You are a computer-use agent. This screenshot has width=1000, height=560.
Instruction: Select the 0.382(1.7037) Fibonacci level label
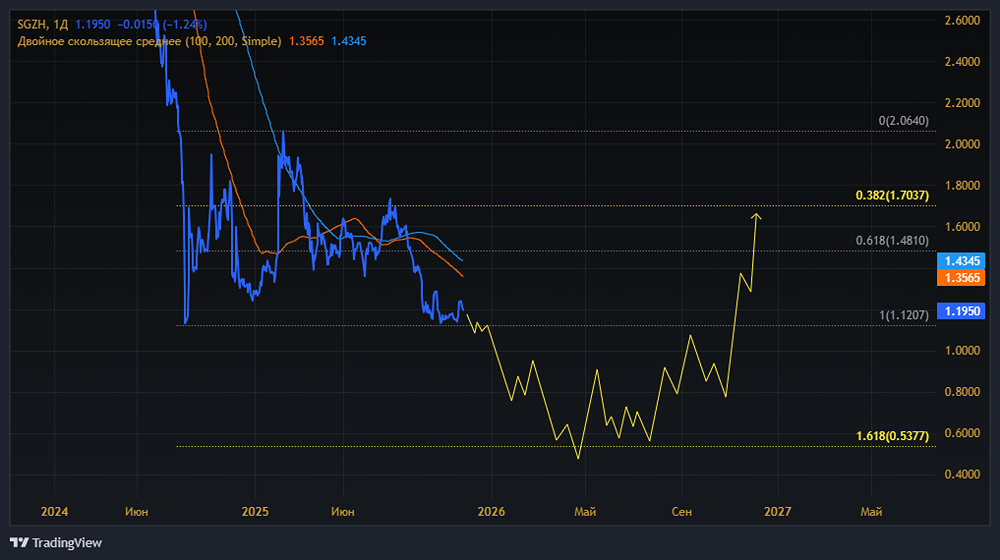click(892, 196)
